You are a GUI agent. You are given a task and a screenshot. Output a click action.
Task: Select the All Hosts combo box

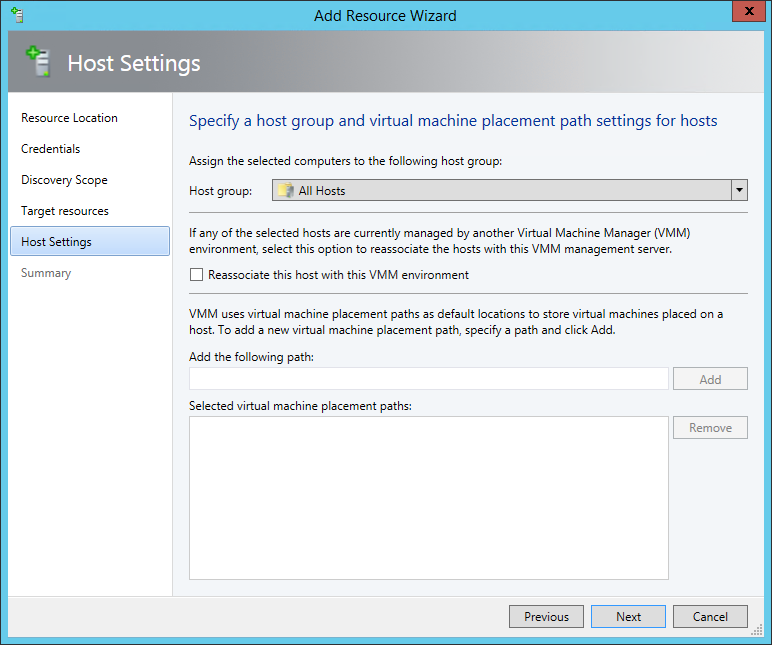pyautogui.click(x=510, y=190)
